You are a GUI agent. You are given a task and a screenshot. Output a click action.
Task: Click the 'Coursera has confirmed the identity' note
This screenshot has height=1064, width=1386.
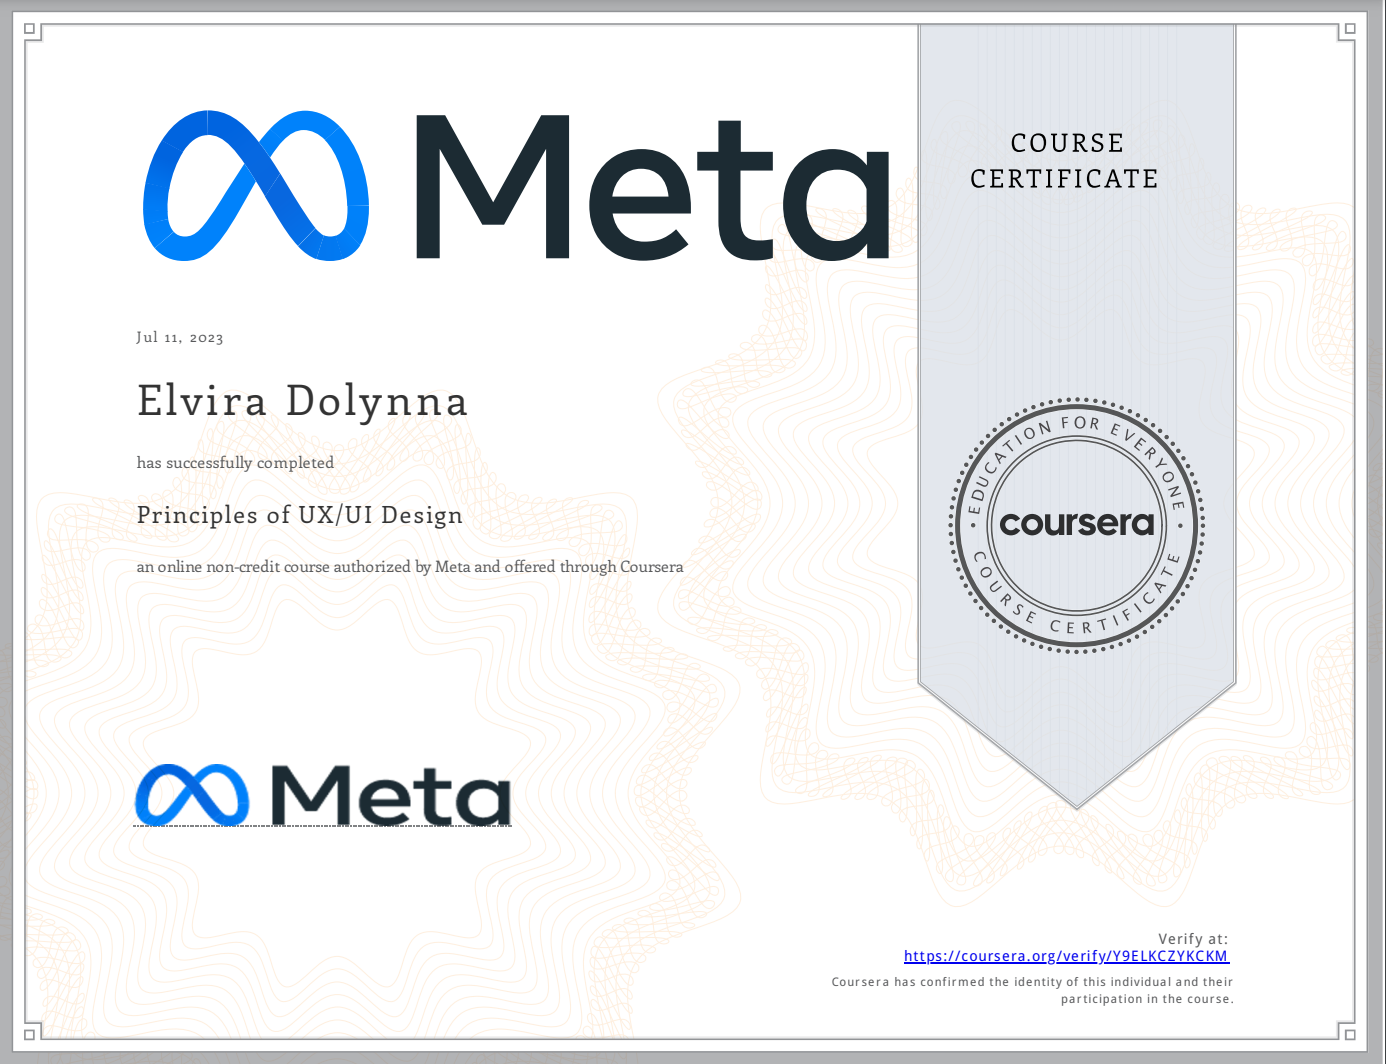(x=1033, y=990)
